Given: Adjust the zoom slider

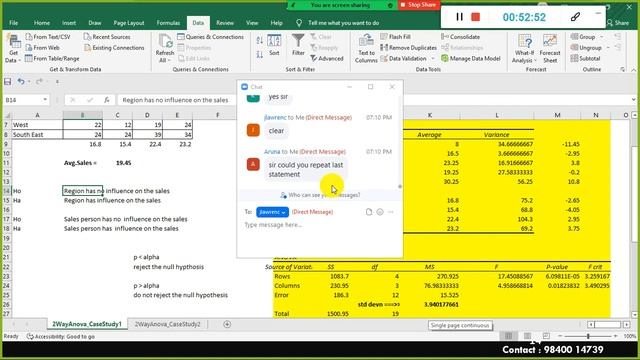Looking at the screenshot, I should click(588, 336).
